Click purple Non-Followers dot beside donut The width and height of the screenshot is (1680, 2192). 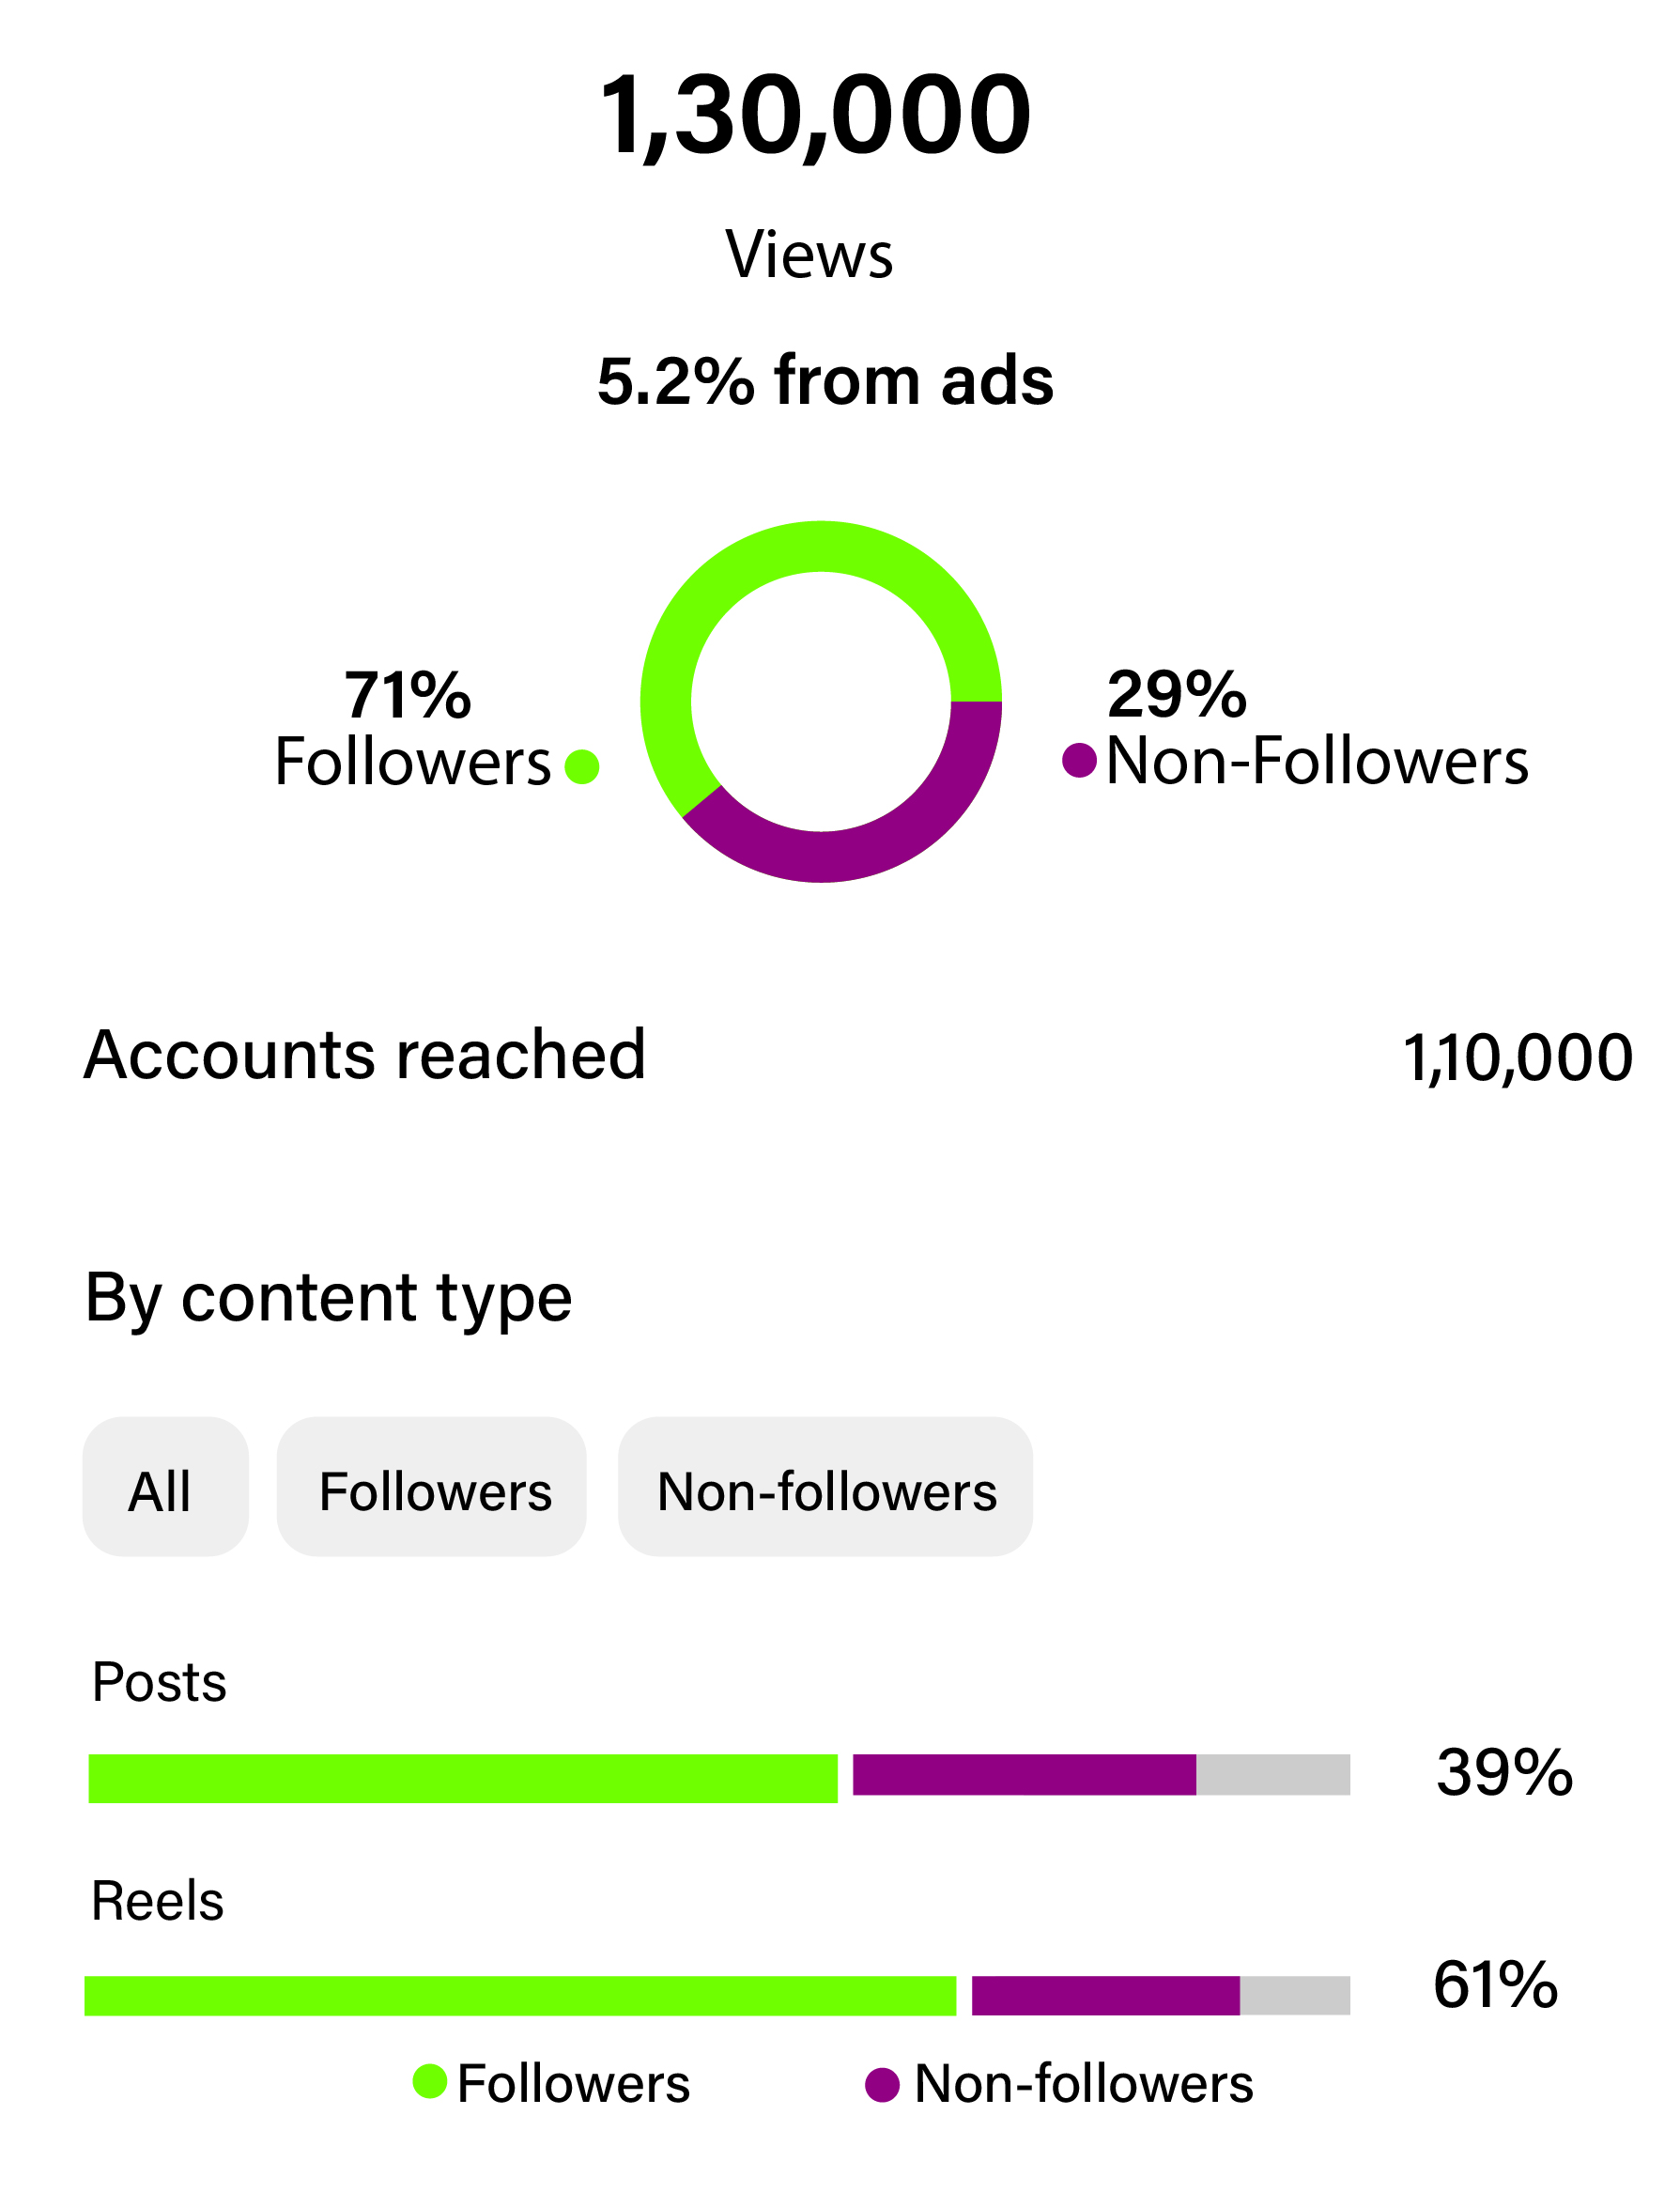1079,760
